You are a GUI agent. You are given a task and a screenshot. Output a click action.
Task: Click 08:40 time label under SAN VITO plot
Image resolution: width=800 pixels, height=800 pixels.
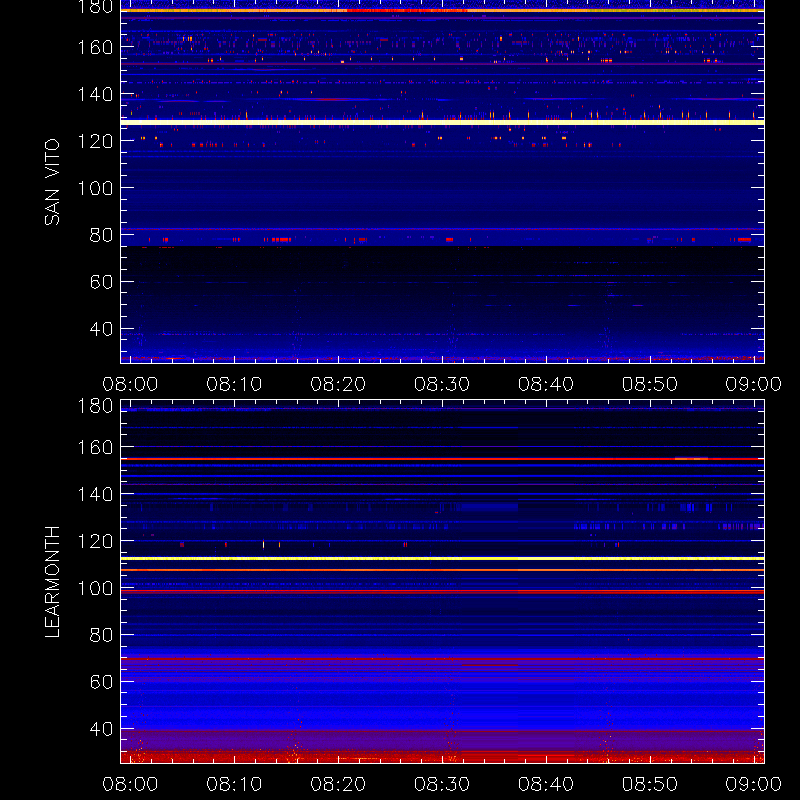[546, 384]
